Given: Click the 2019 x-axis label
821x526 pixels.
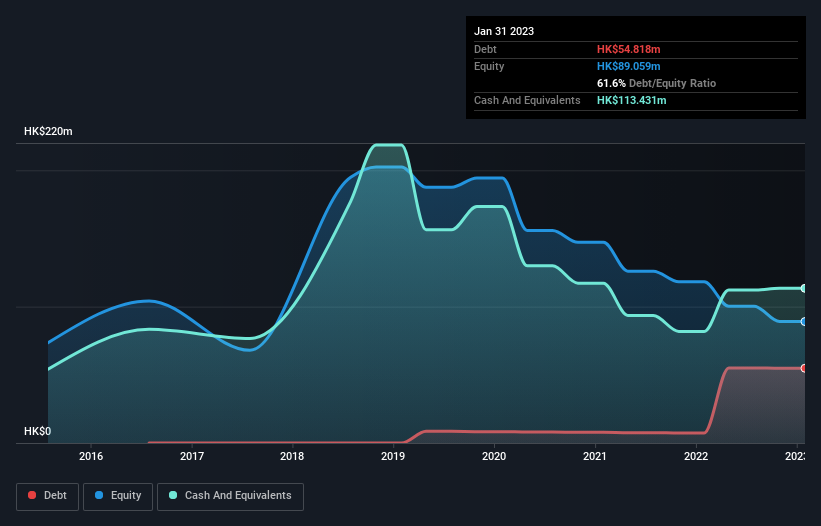Looking at the screenshot, I should tap(393, 456).
